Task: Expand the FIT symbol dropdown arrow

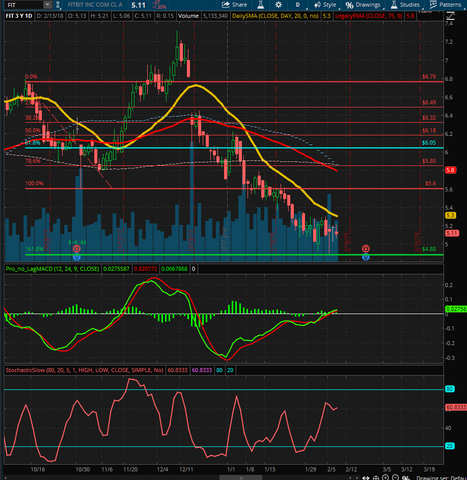Action: coord(48,5)
